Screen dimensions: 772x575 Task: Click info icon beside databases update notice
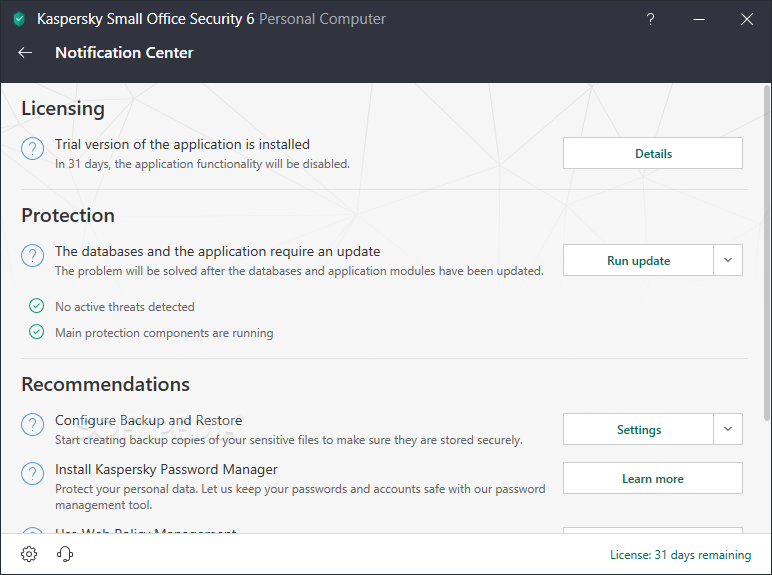tap(32, 256)
